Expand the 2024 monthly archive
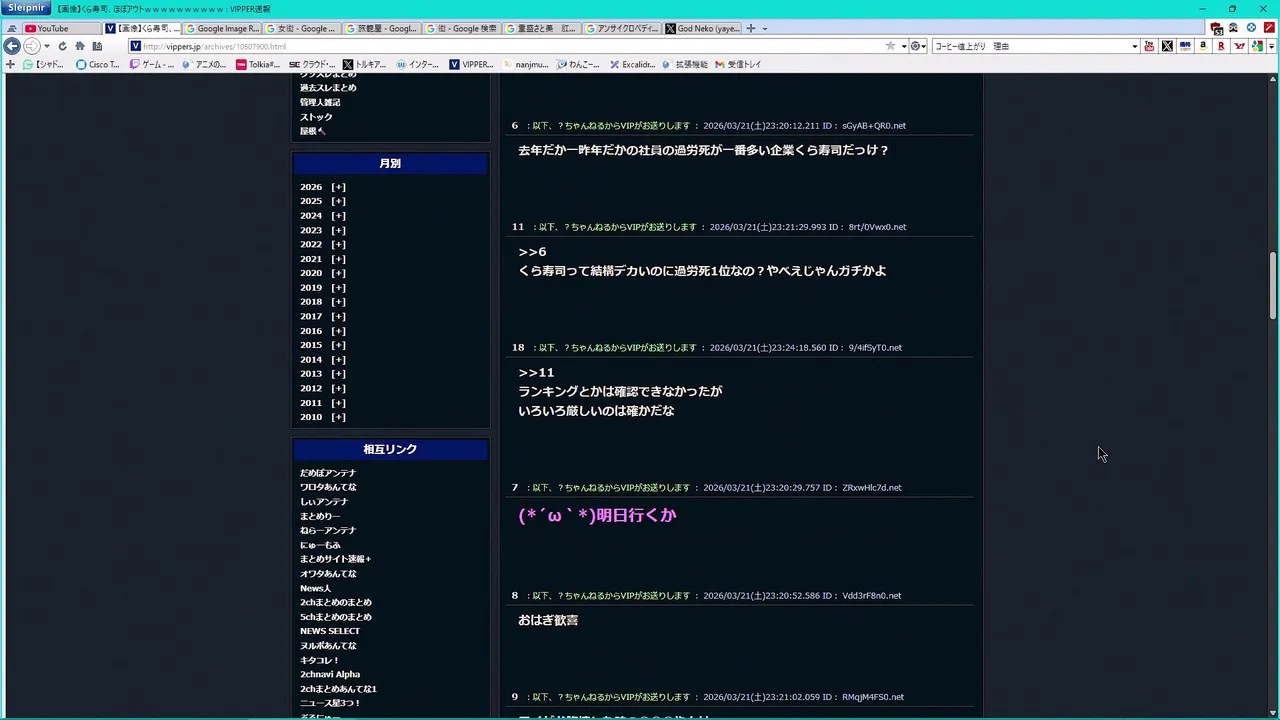Screen dimensions: 1280x720 pyautogui.click(x=338, y=216)
